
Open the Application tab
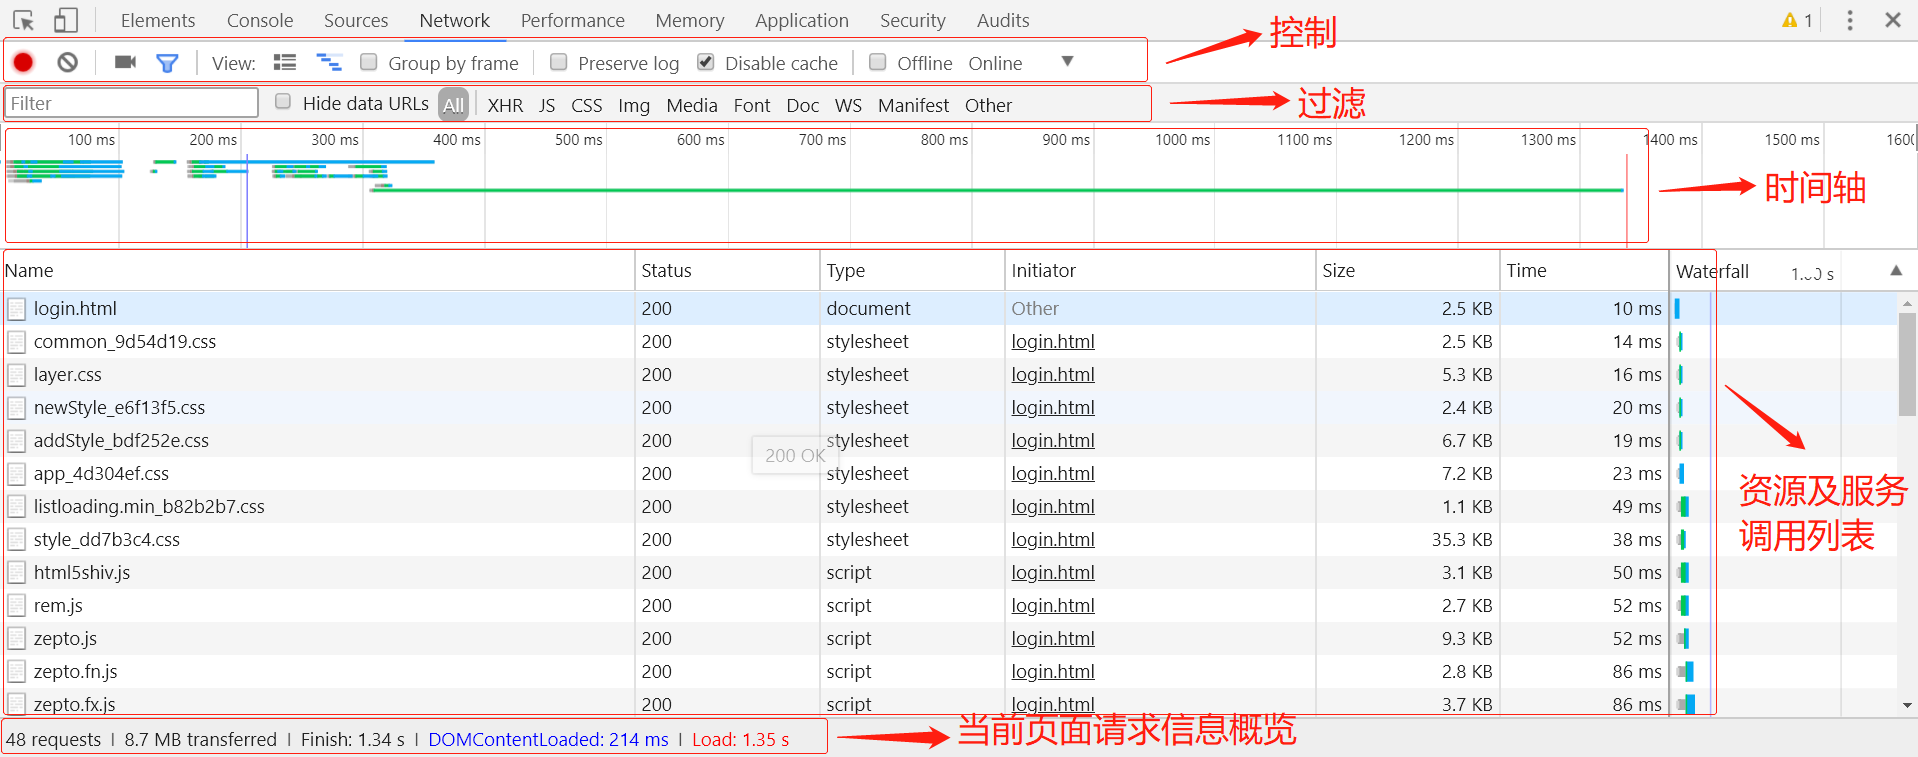coord(802,20)
